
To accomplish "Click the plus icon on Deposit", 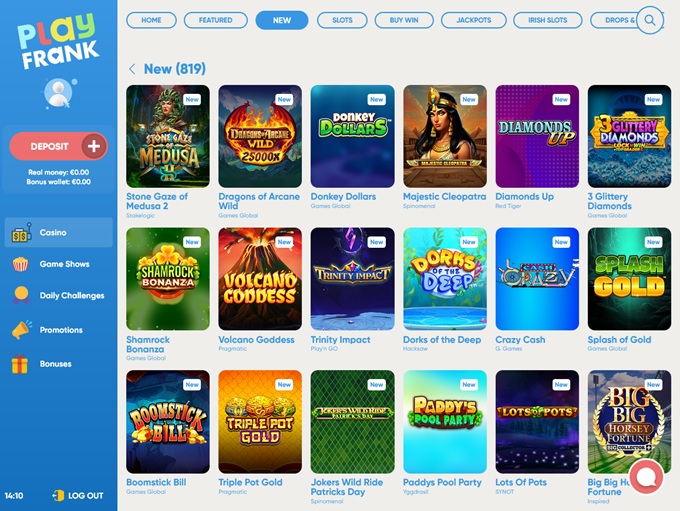I will pos(94,146).
